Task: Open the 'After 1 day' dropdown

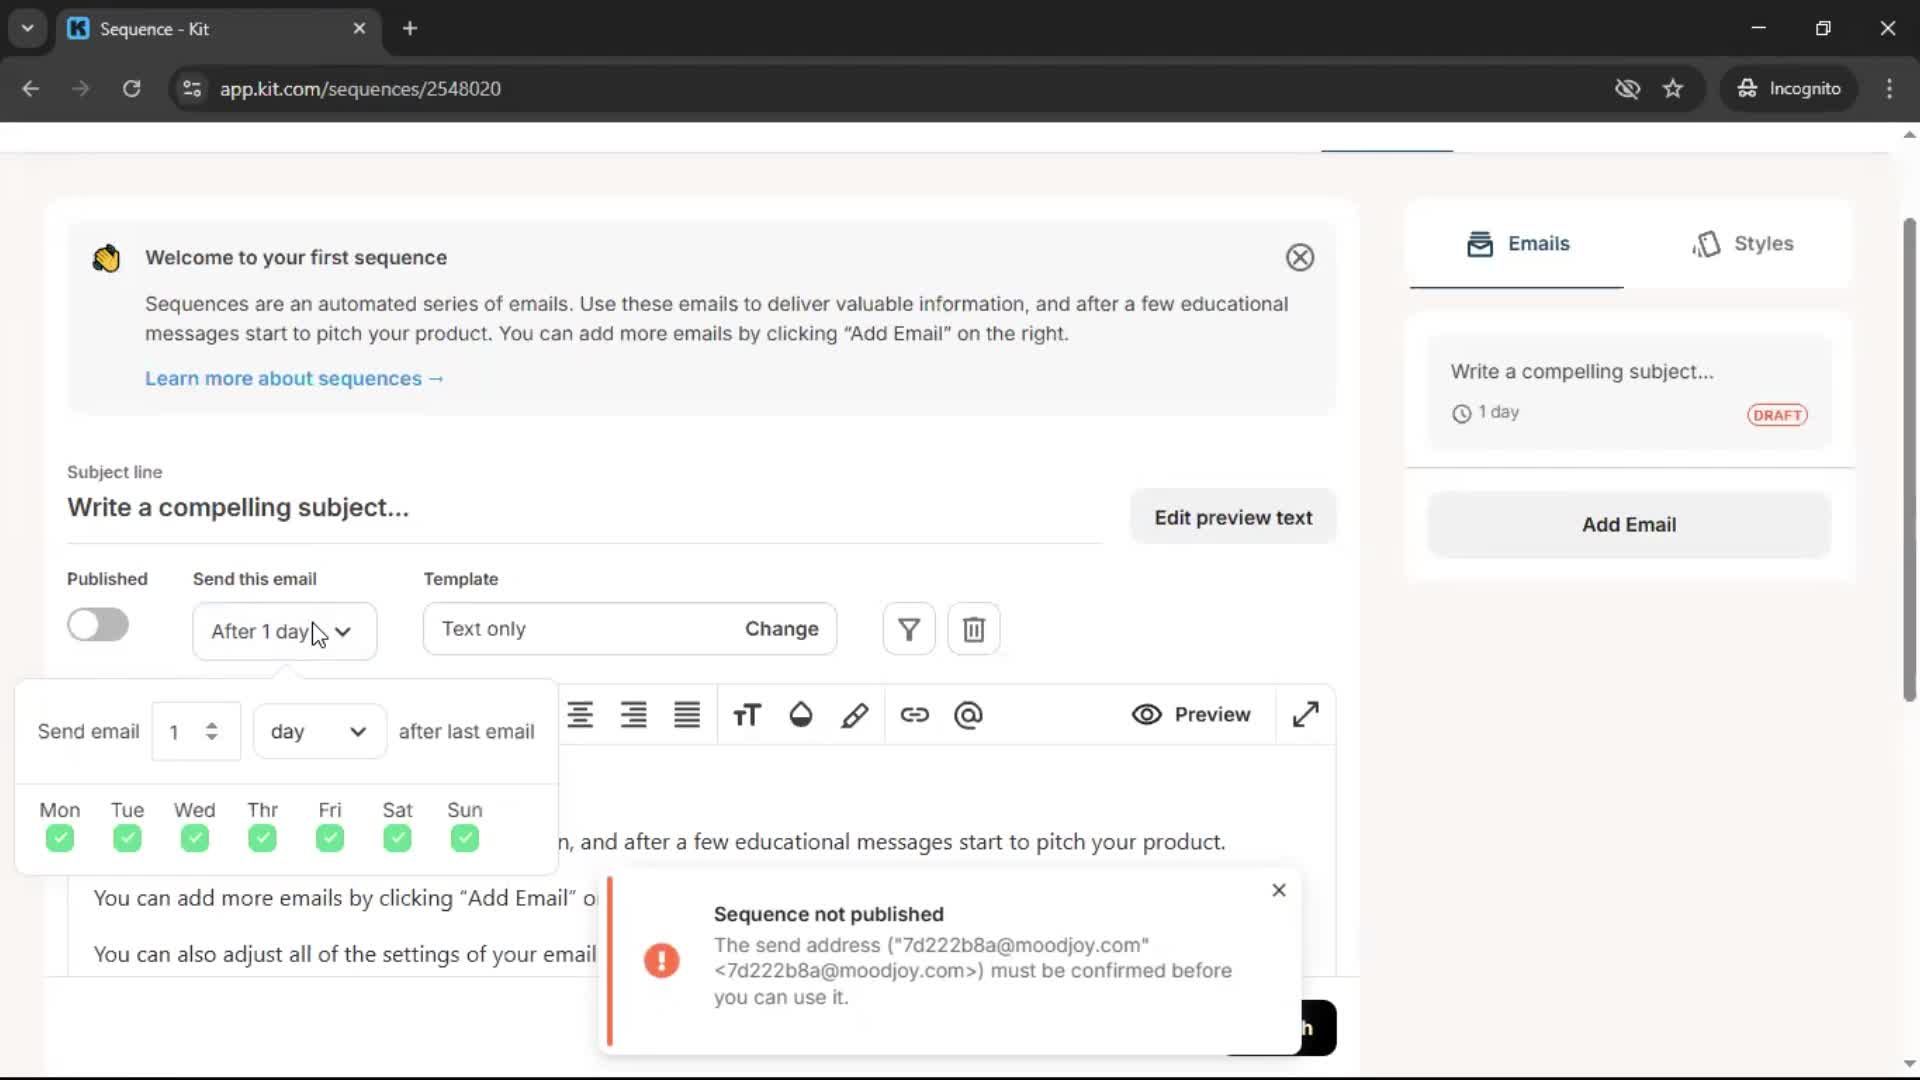Action: 284,631
